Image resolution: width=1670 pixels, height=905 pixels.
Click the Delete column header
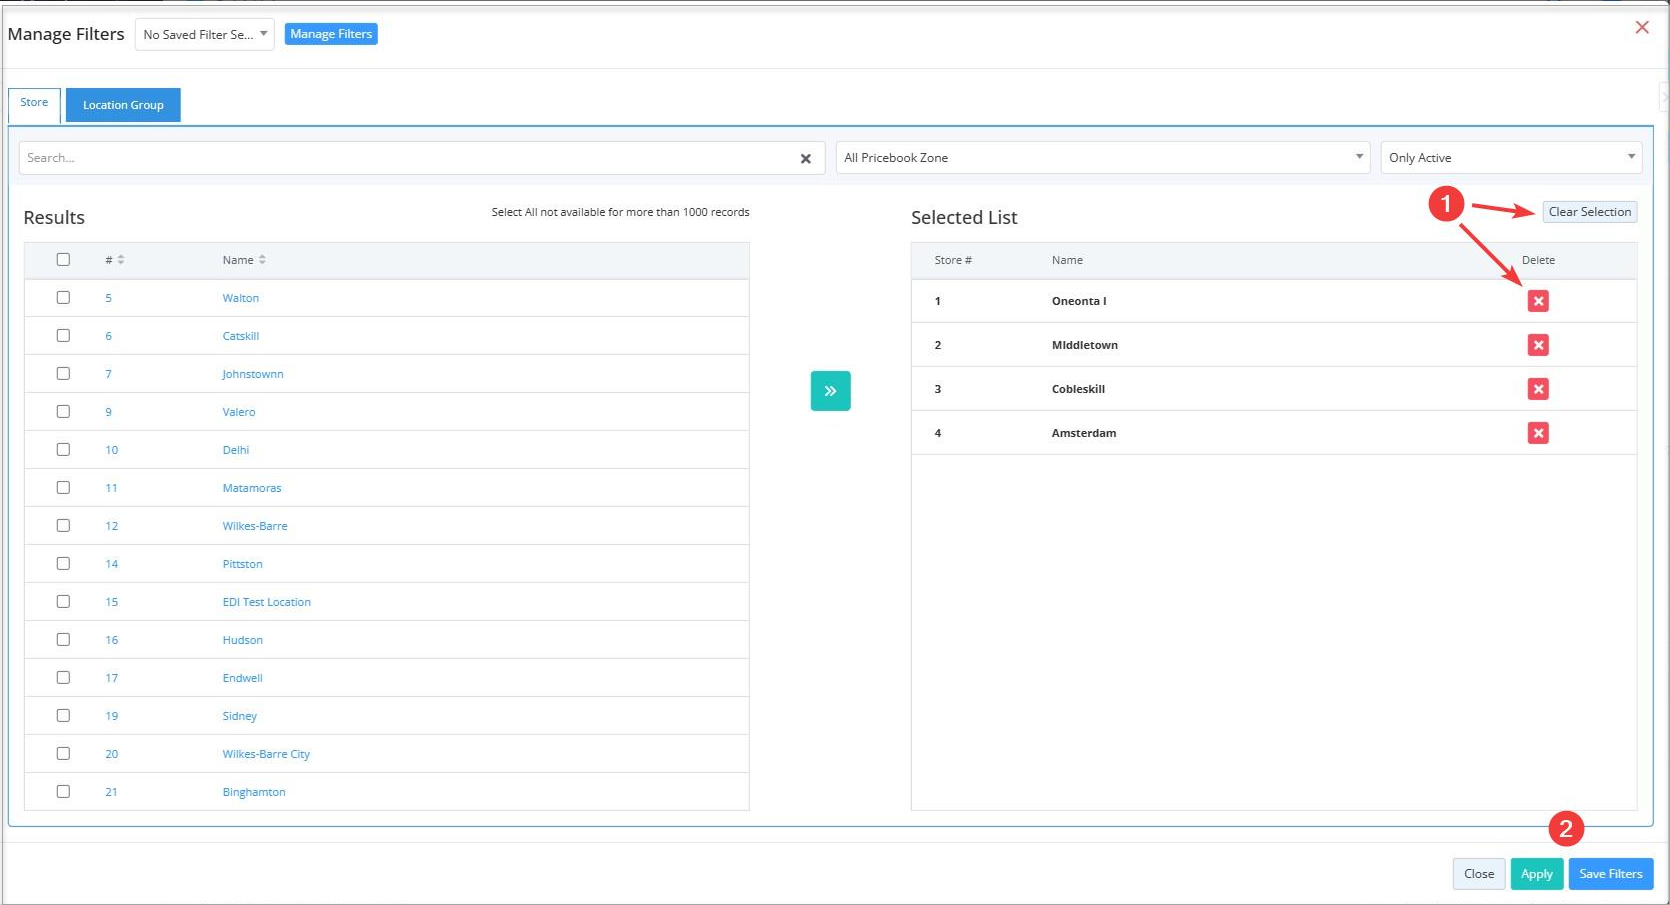[x=1538, y=260]
